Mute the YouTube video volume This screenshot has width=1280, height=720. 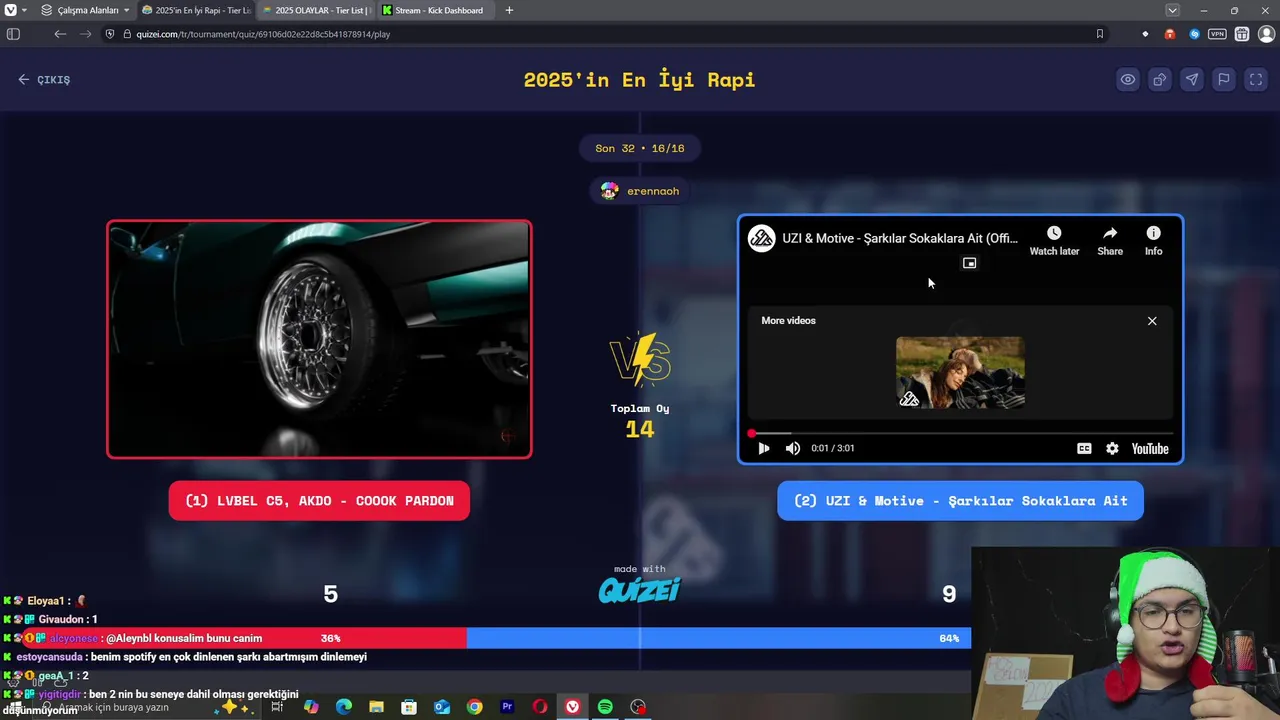[793, 448]
